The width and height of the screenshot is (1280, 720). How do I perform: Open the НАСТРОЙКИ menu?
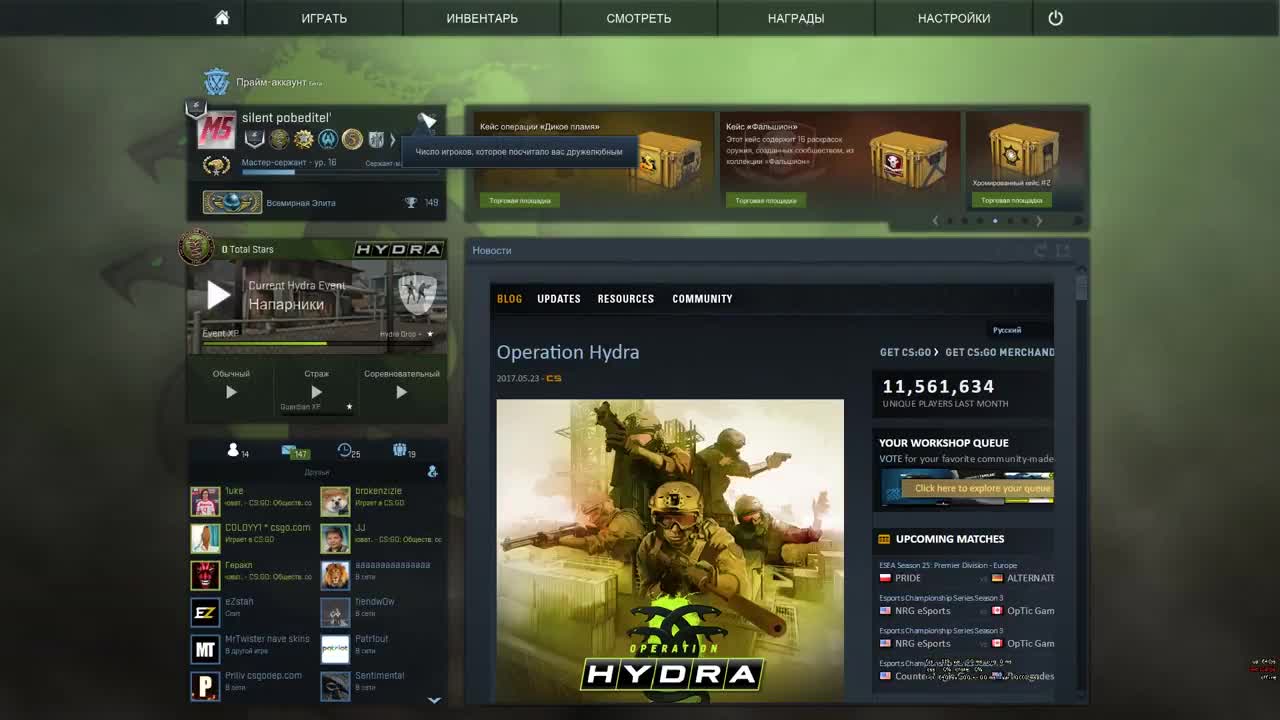(x=954, y=18)
